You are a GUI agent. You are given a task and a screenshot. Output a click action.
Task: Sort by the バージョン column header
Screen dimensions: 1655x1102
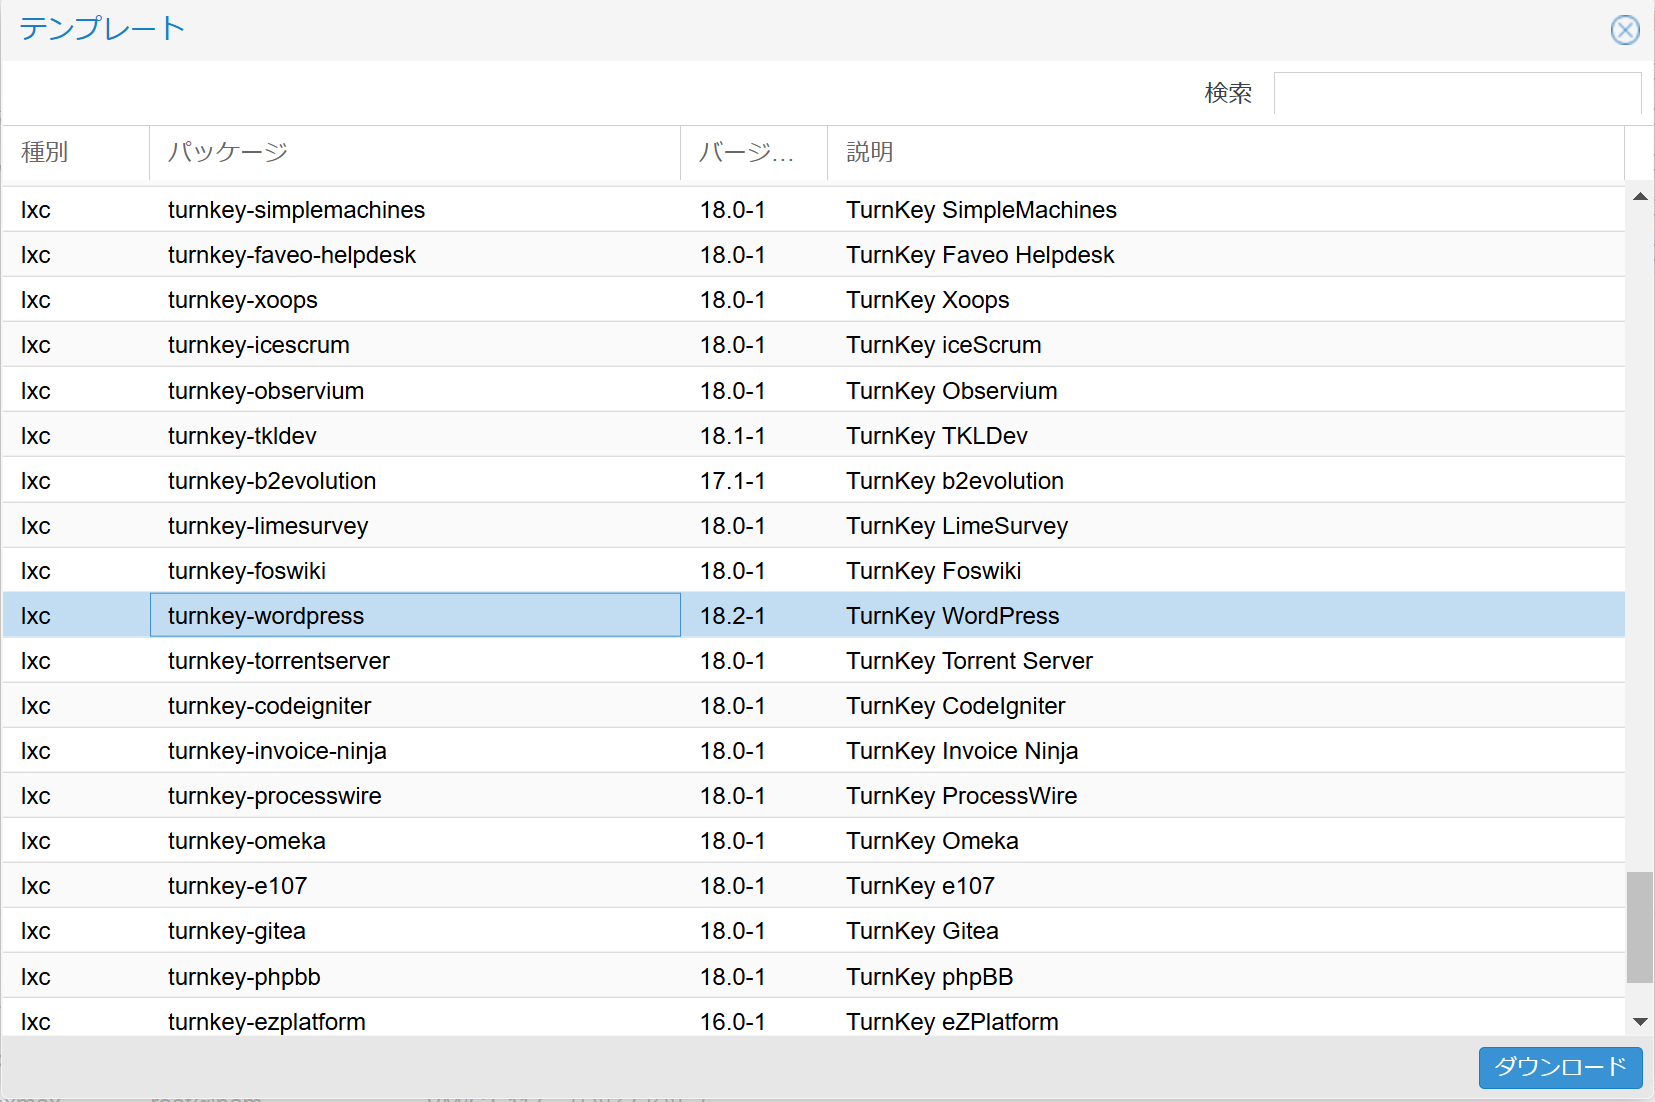pyautogui.click(x=754, y=152)
